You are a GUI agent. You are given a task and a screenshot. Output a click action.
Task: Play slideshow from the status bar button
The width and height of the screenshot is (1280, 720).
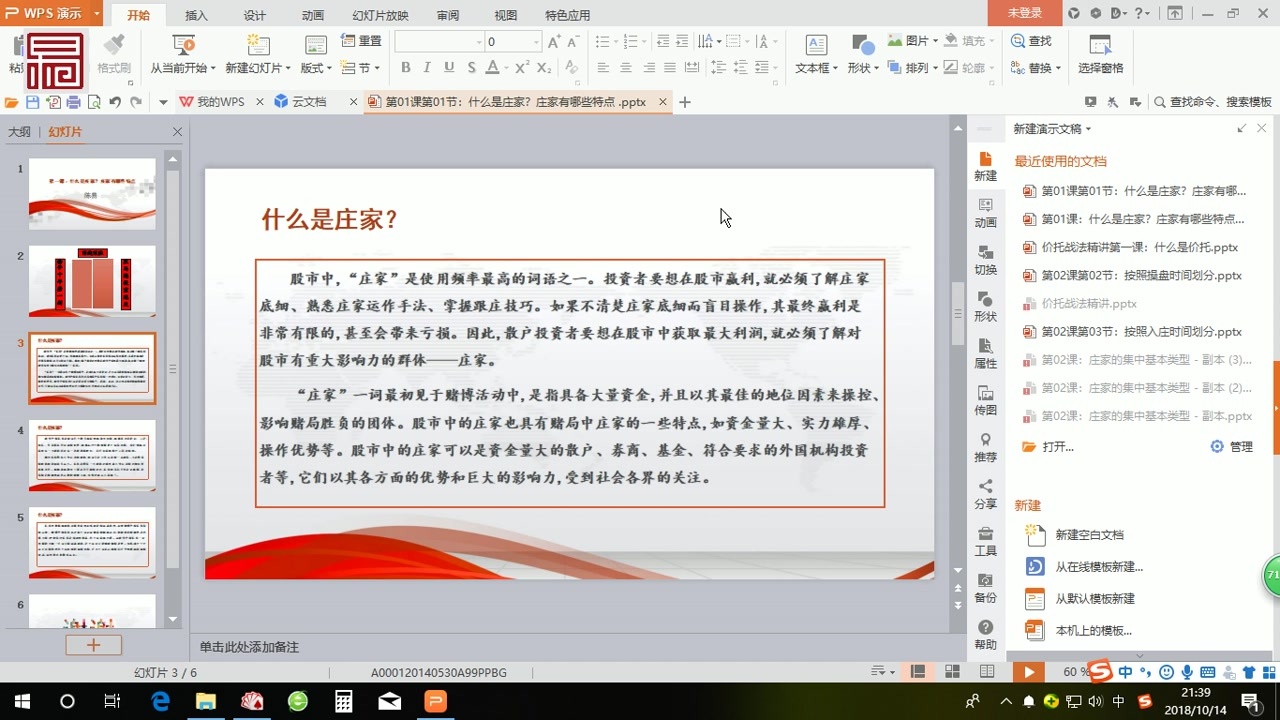pos(1028,672)
